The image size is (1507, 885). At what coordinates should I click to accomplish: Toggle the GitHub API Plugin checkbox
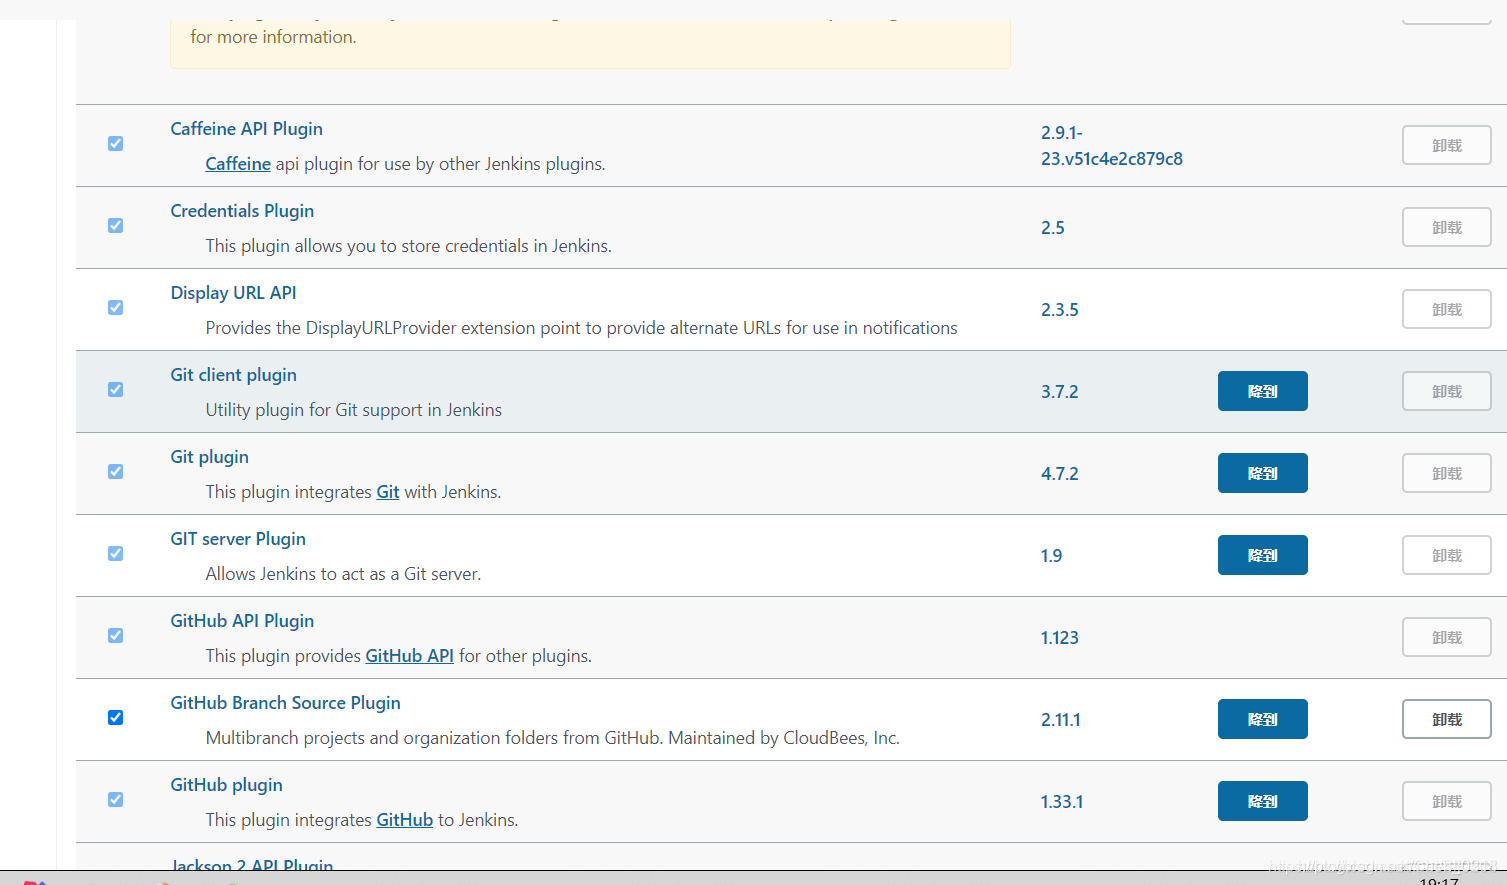(x=116, y=636)
